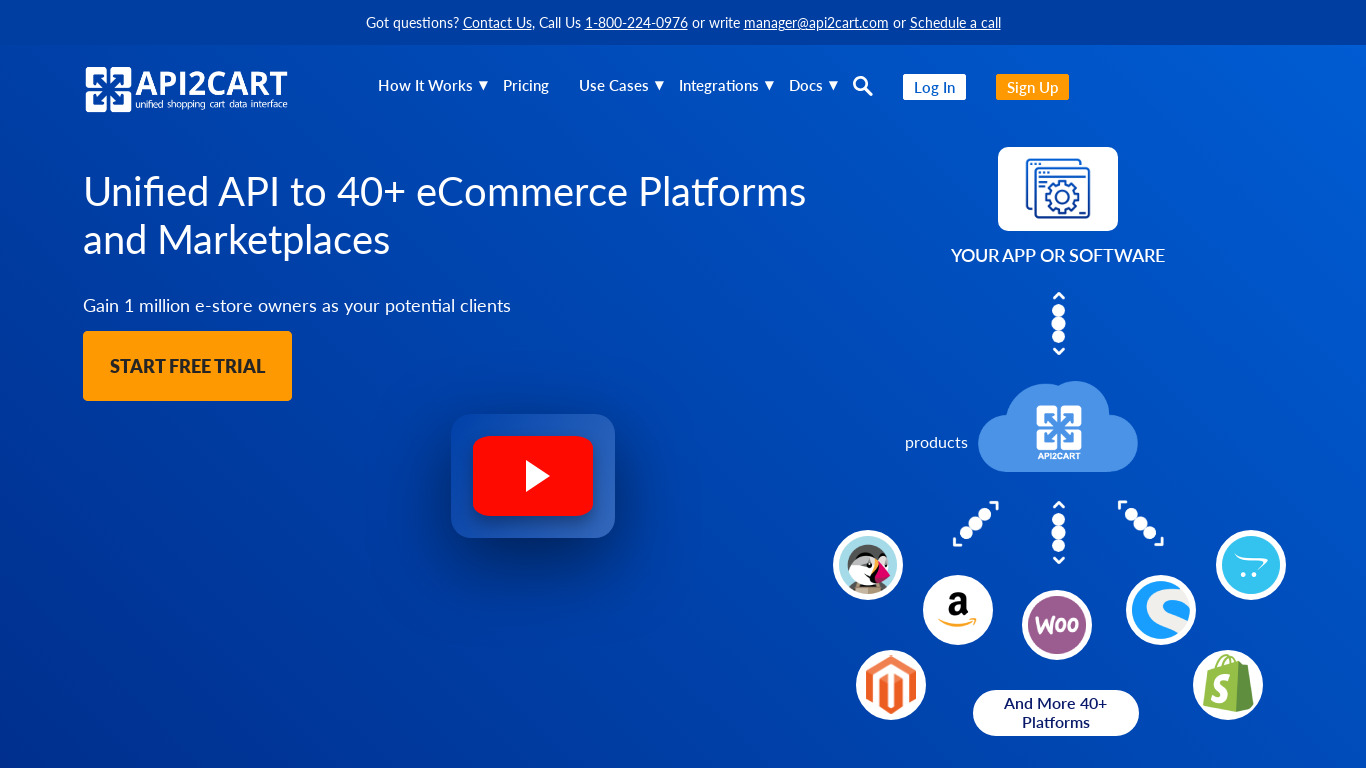
Task: Open the Use Cases menu item
Action: point(614,86)
